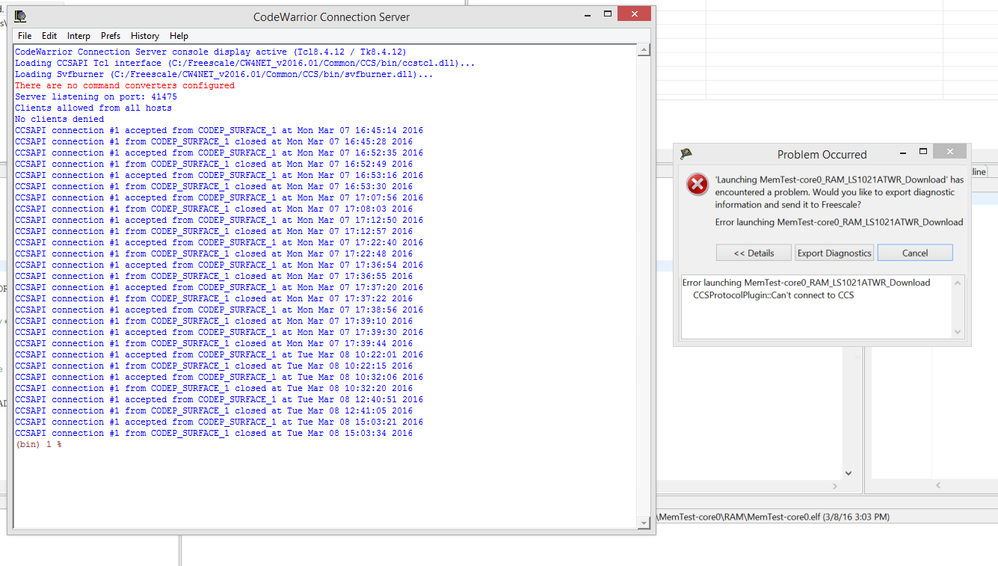This screenshot has width=998, height=566.
Task: Click the connection accepted line at 12:40:51
Action: pyautogui.click(x=219, y=399)
